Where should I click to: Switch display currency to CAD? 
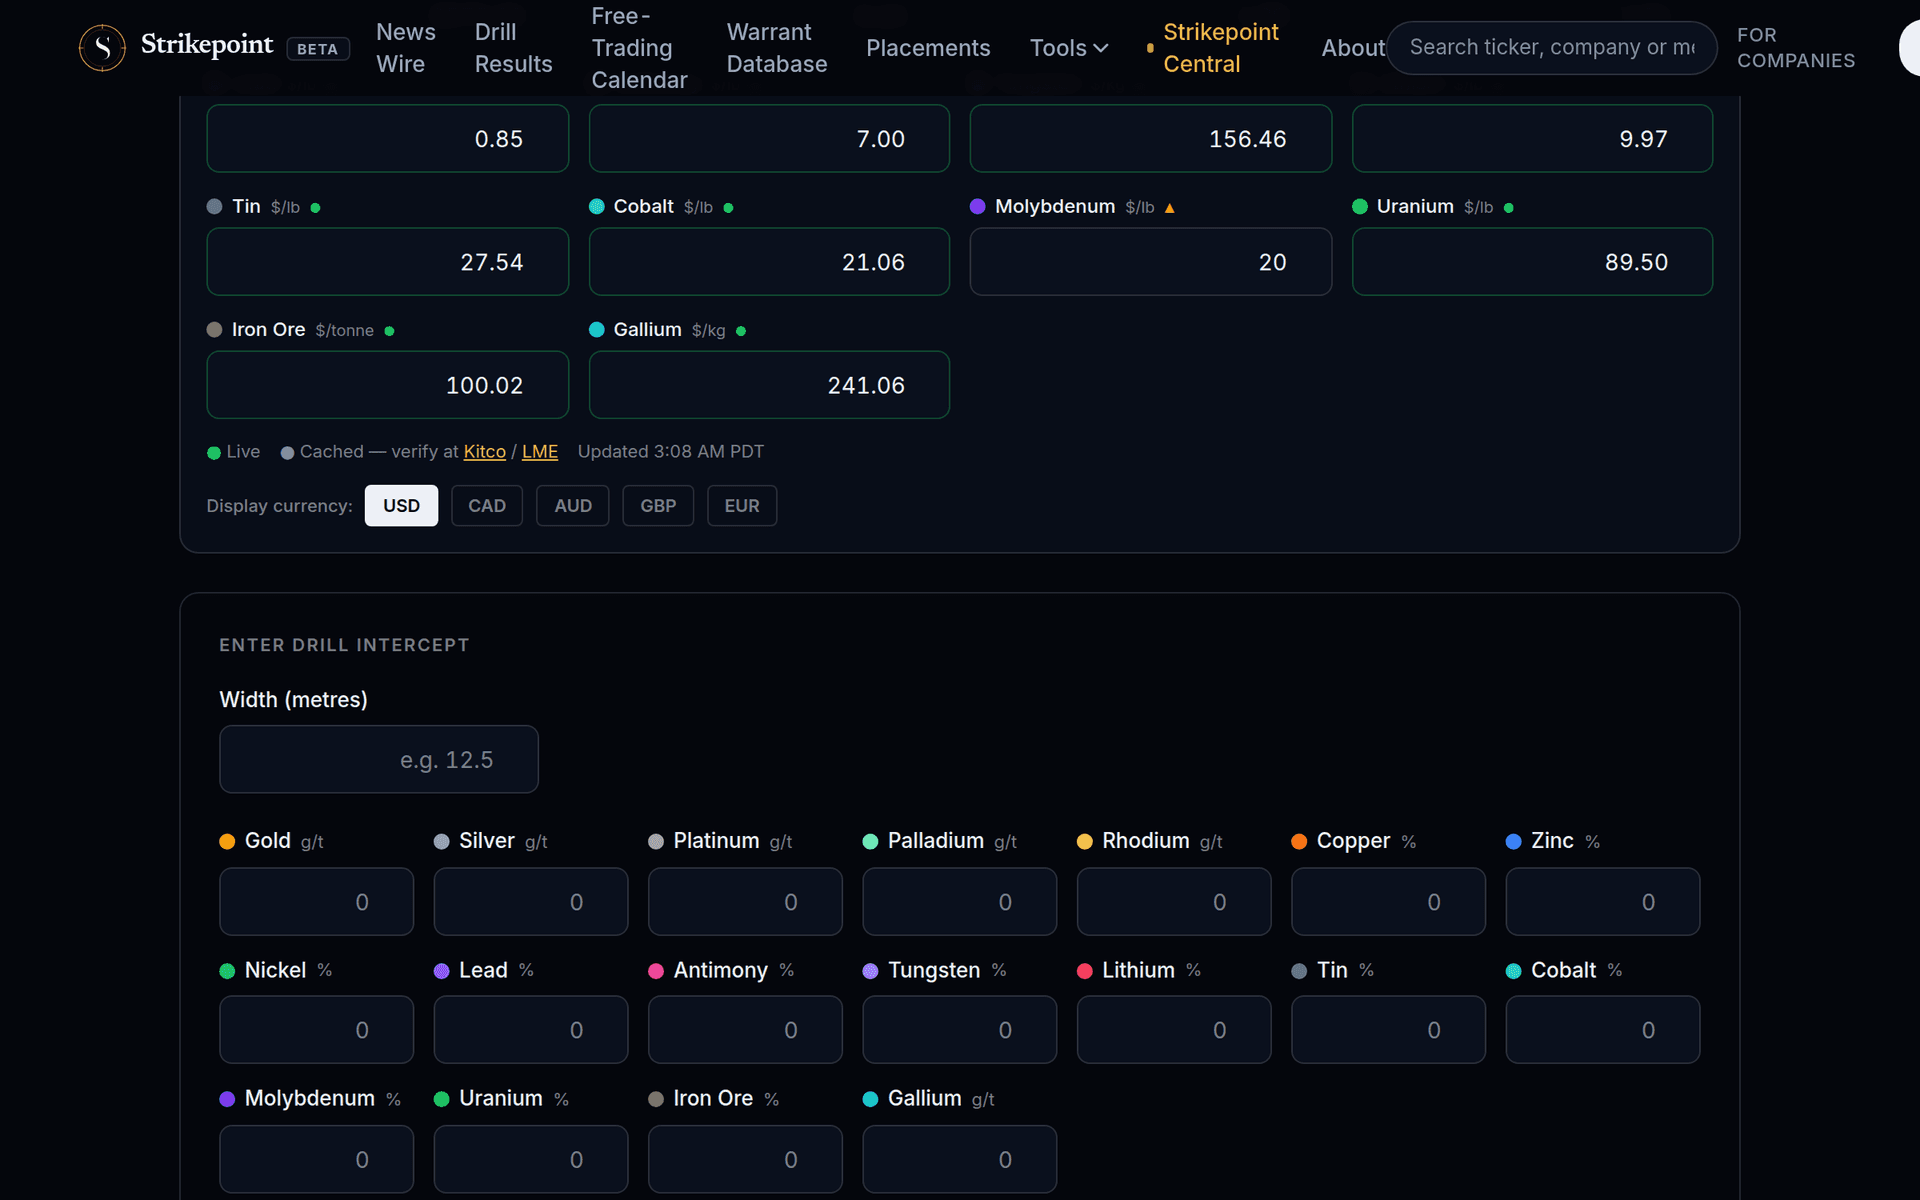[487, 506]
